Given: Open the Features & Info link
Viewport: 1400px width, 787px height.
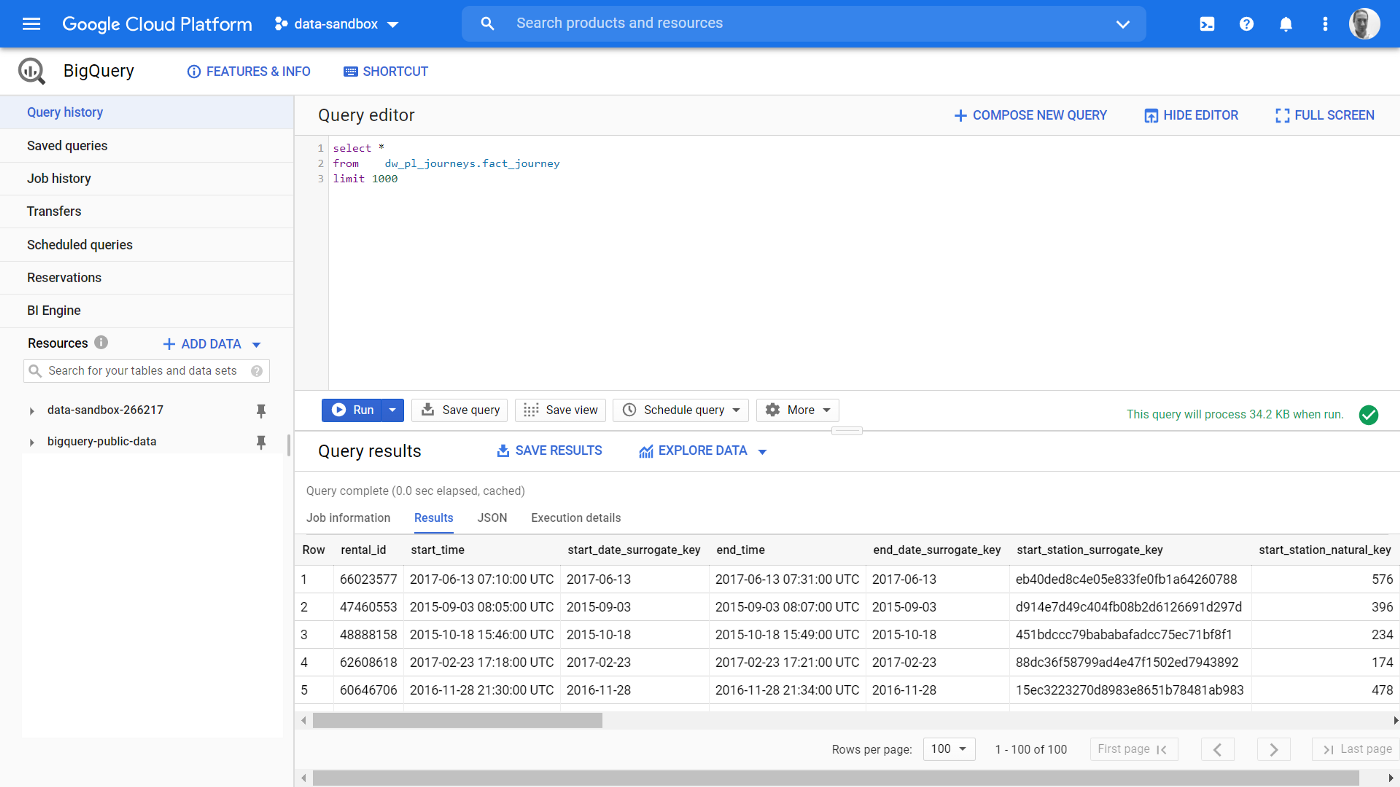Looking at the screenshot, I should [249, 72].
